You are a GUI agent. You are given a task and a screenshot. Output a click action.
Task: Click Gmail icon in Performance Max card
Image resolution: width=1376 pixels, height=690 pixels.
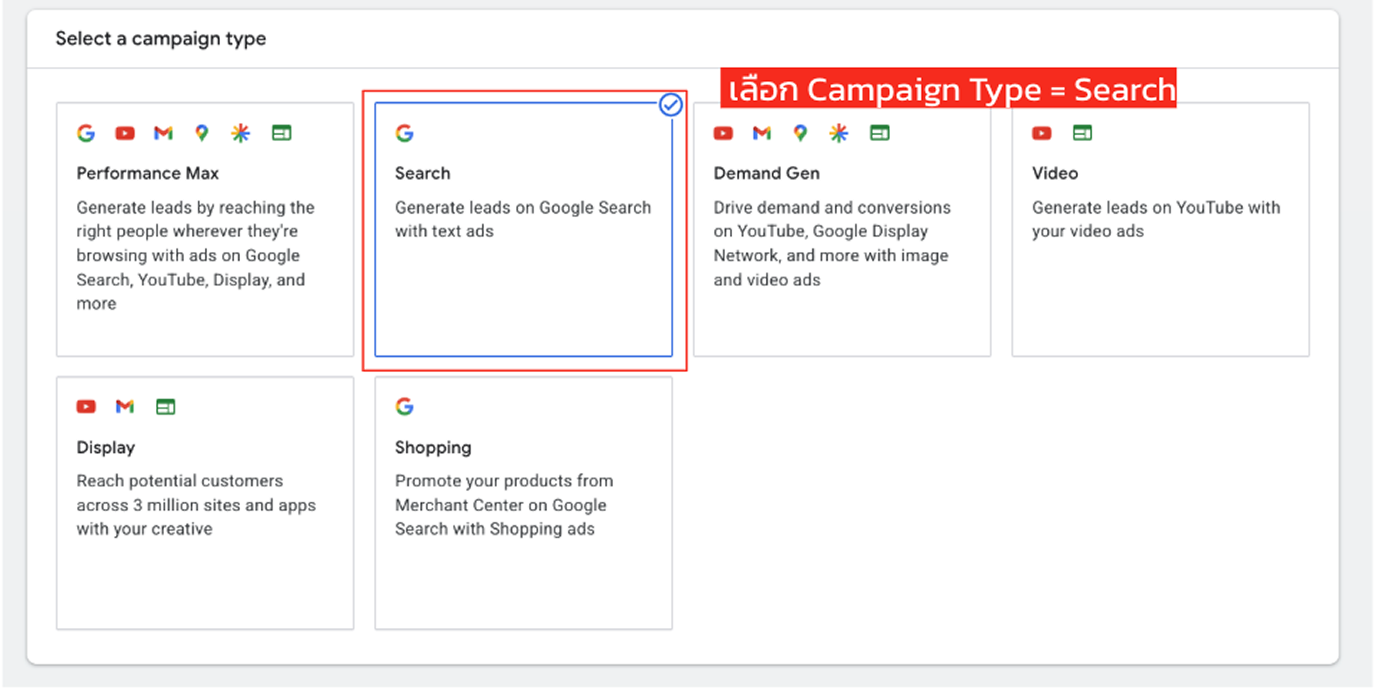point(163,133)
